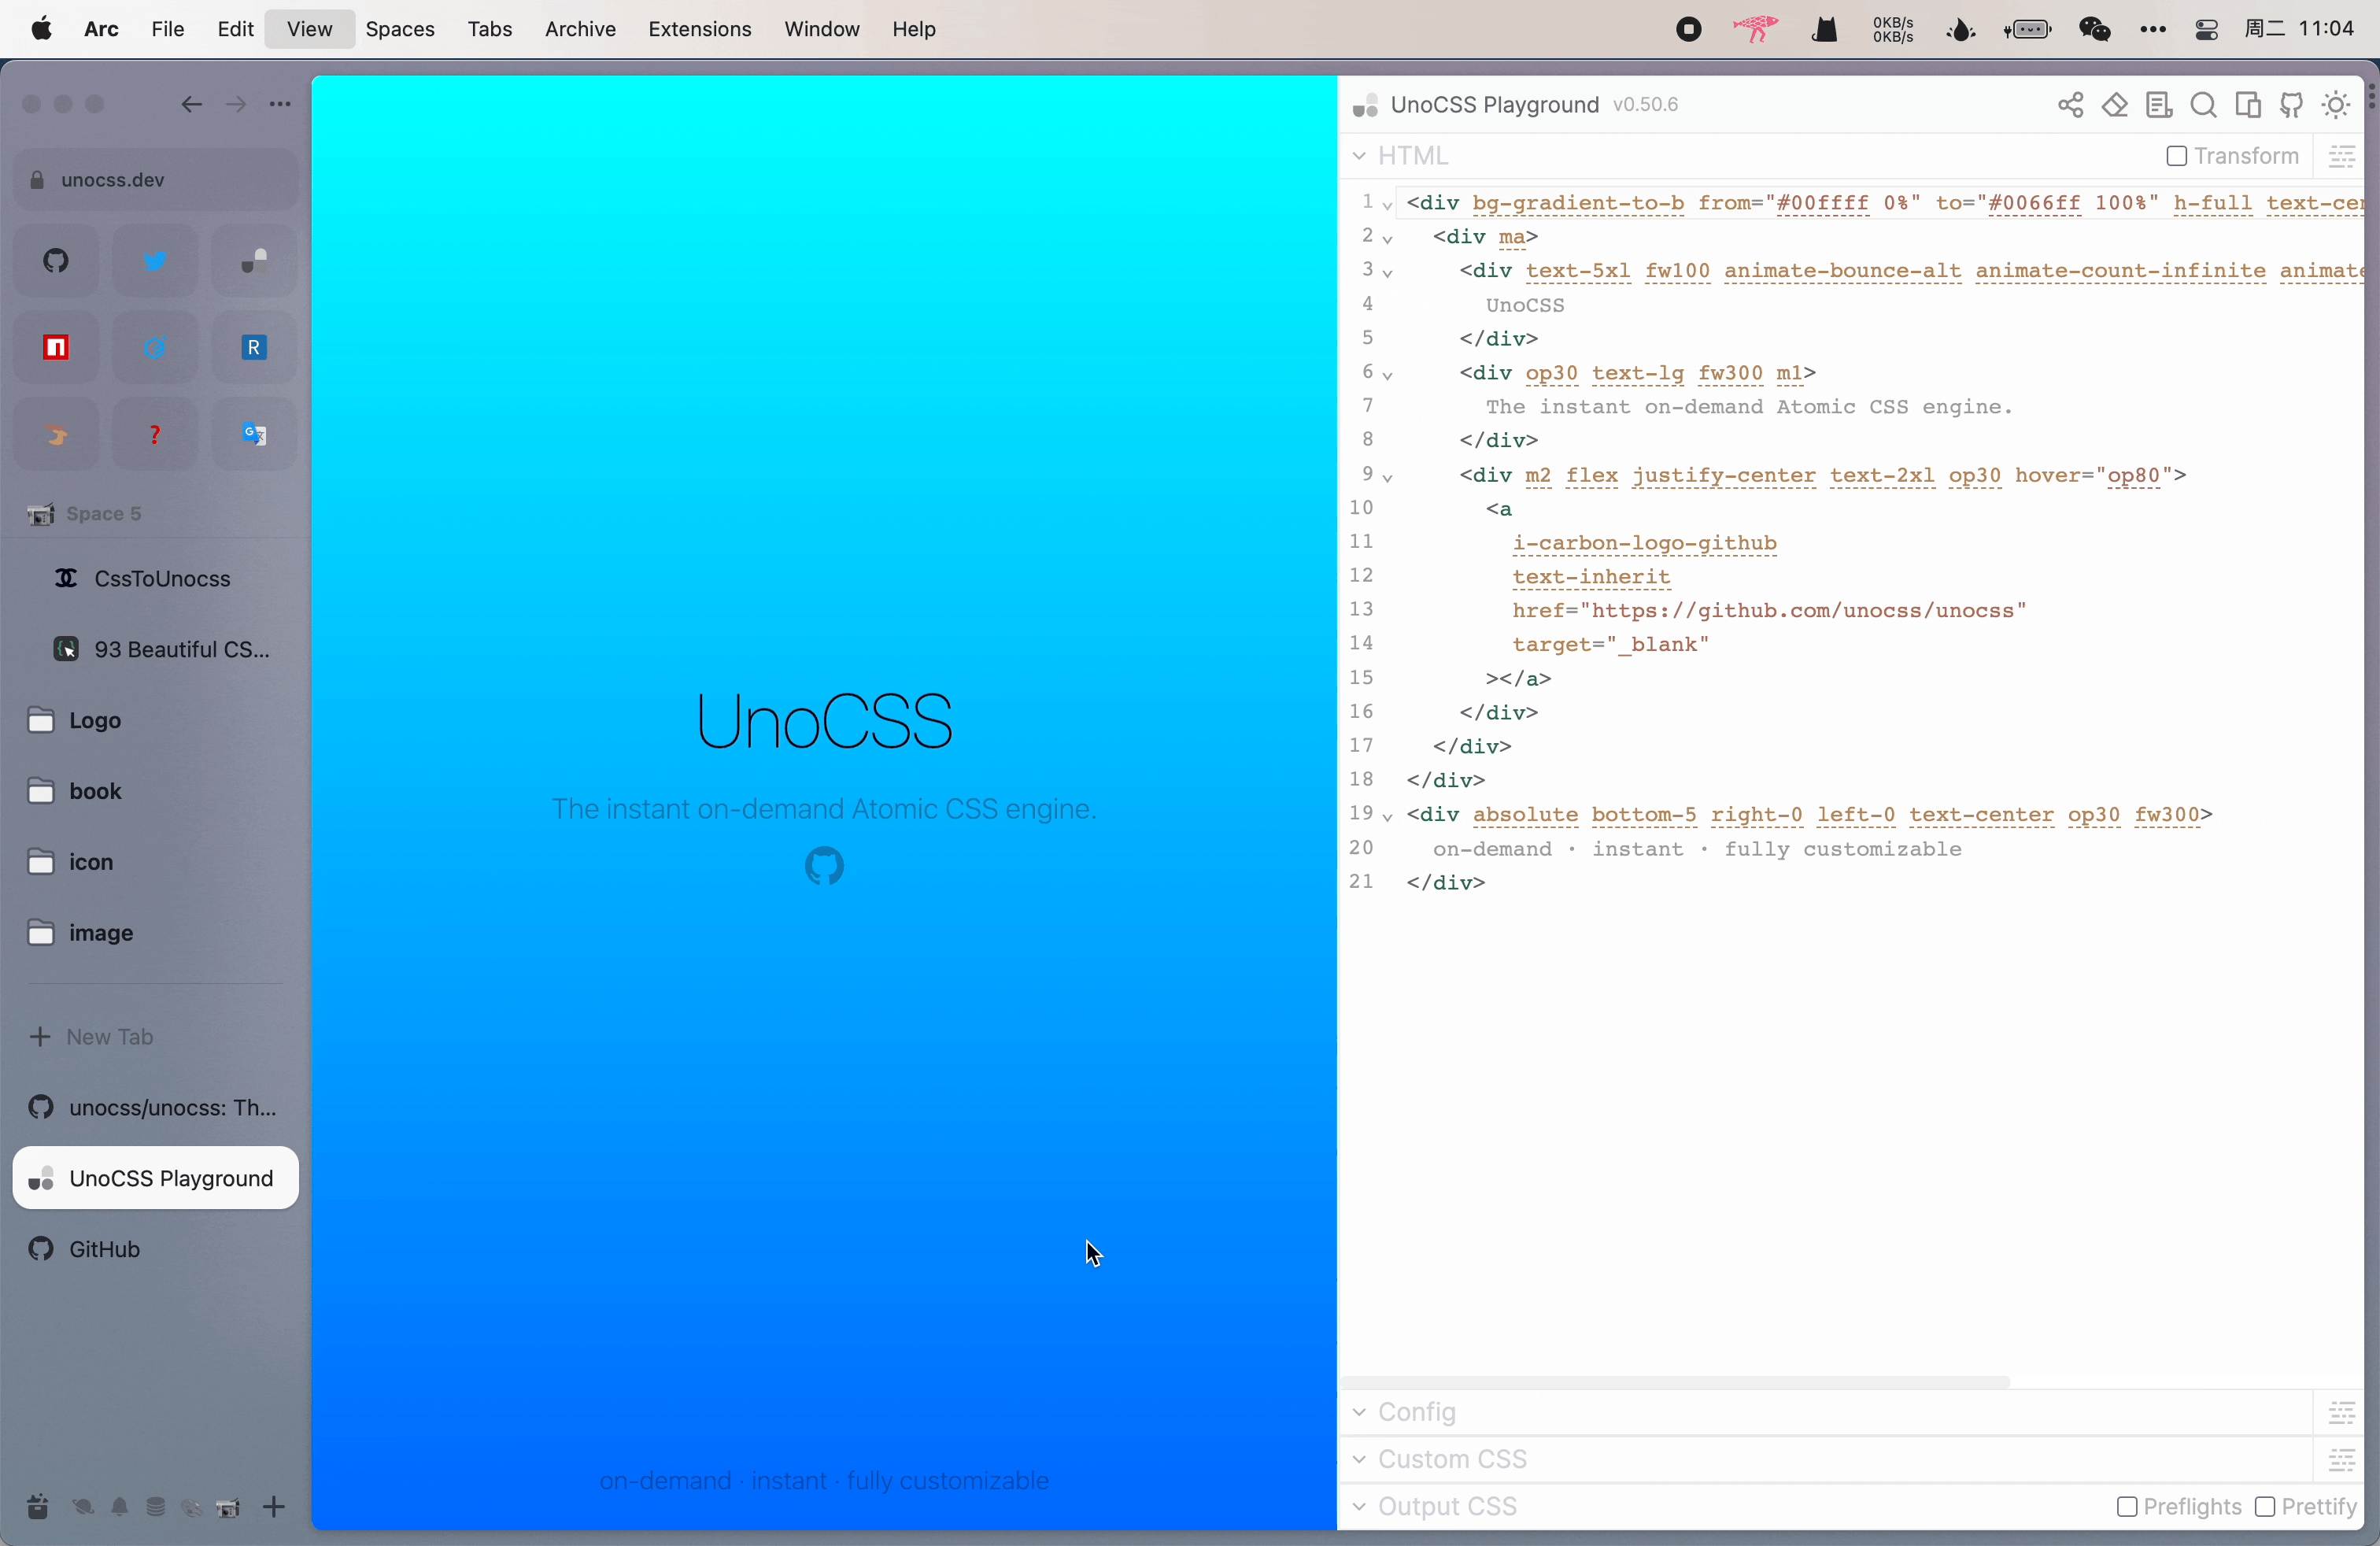The height and width of the screenshot is (1546, 2380).
Task: Go forward with the right arrow in sidebar
Action: click(x=236, y=105)
